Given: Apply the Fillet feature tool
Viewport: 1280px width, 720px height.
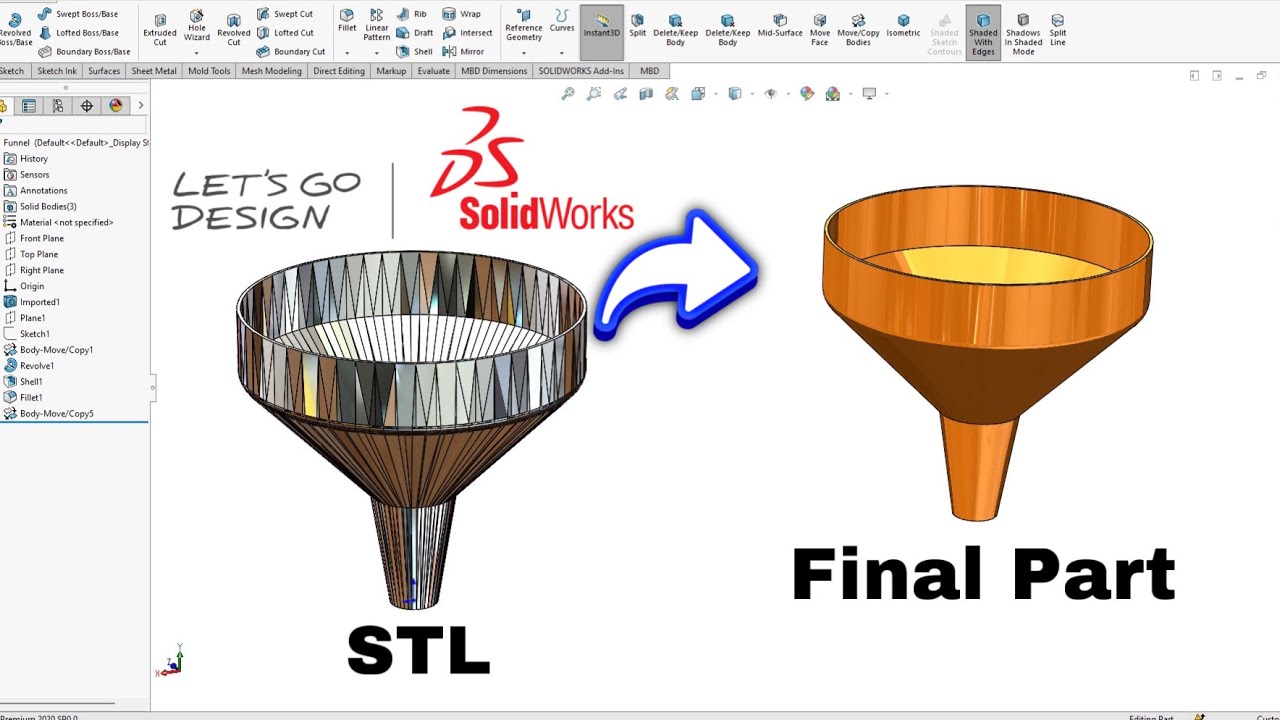Looking at the screenshot, I should tap(347, 20).
